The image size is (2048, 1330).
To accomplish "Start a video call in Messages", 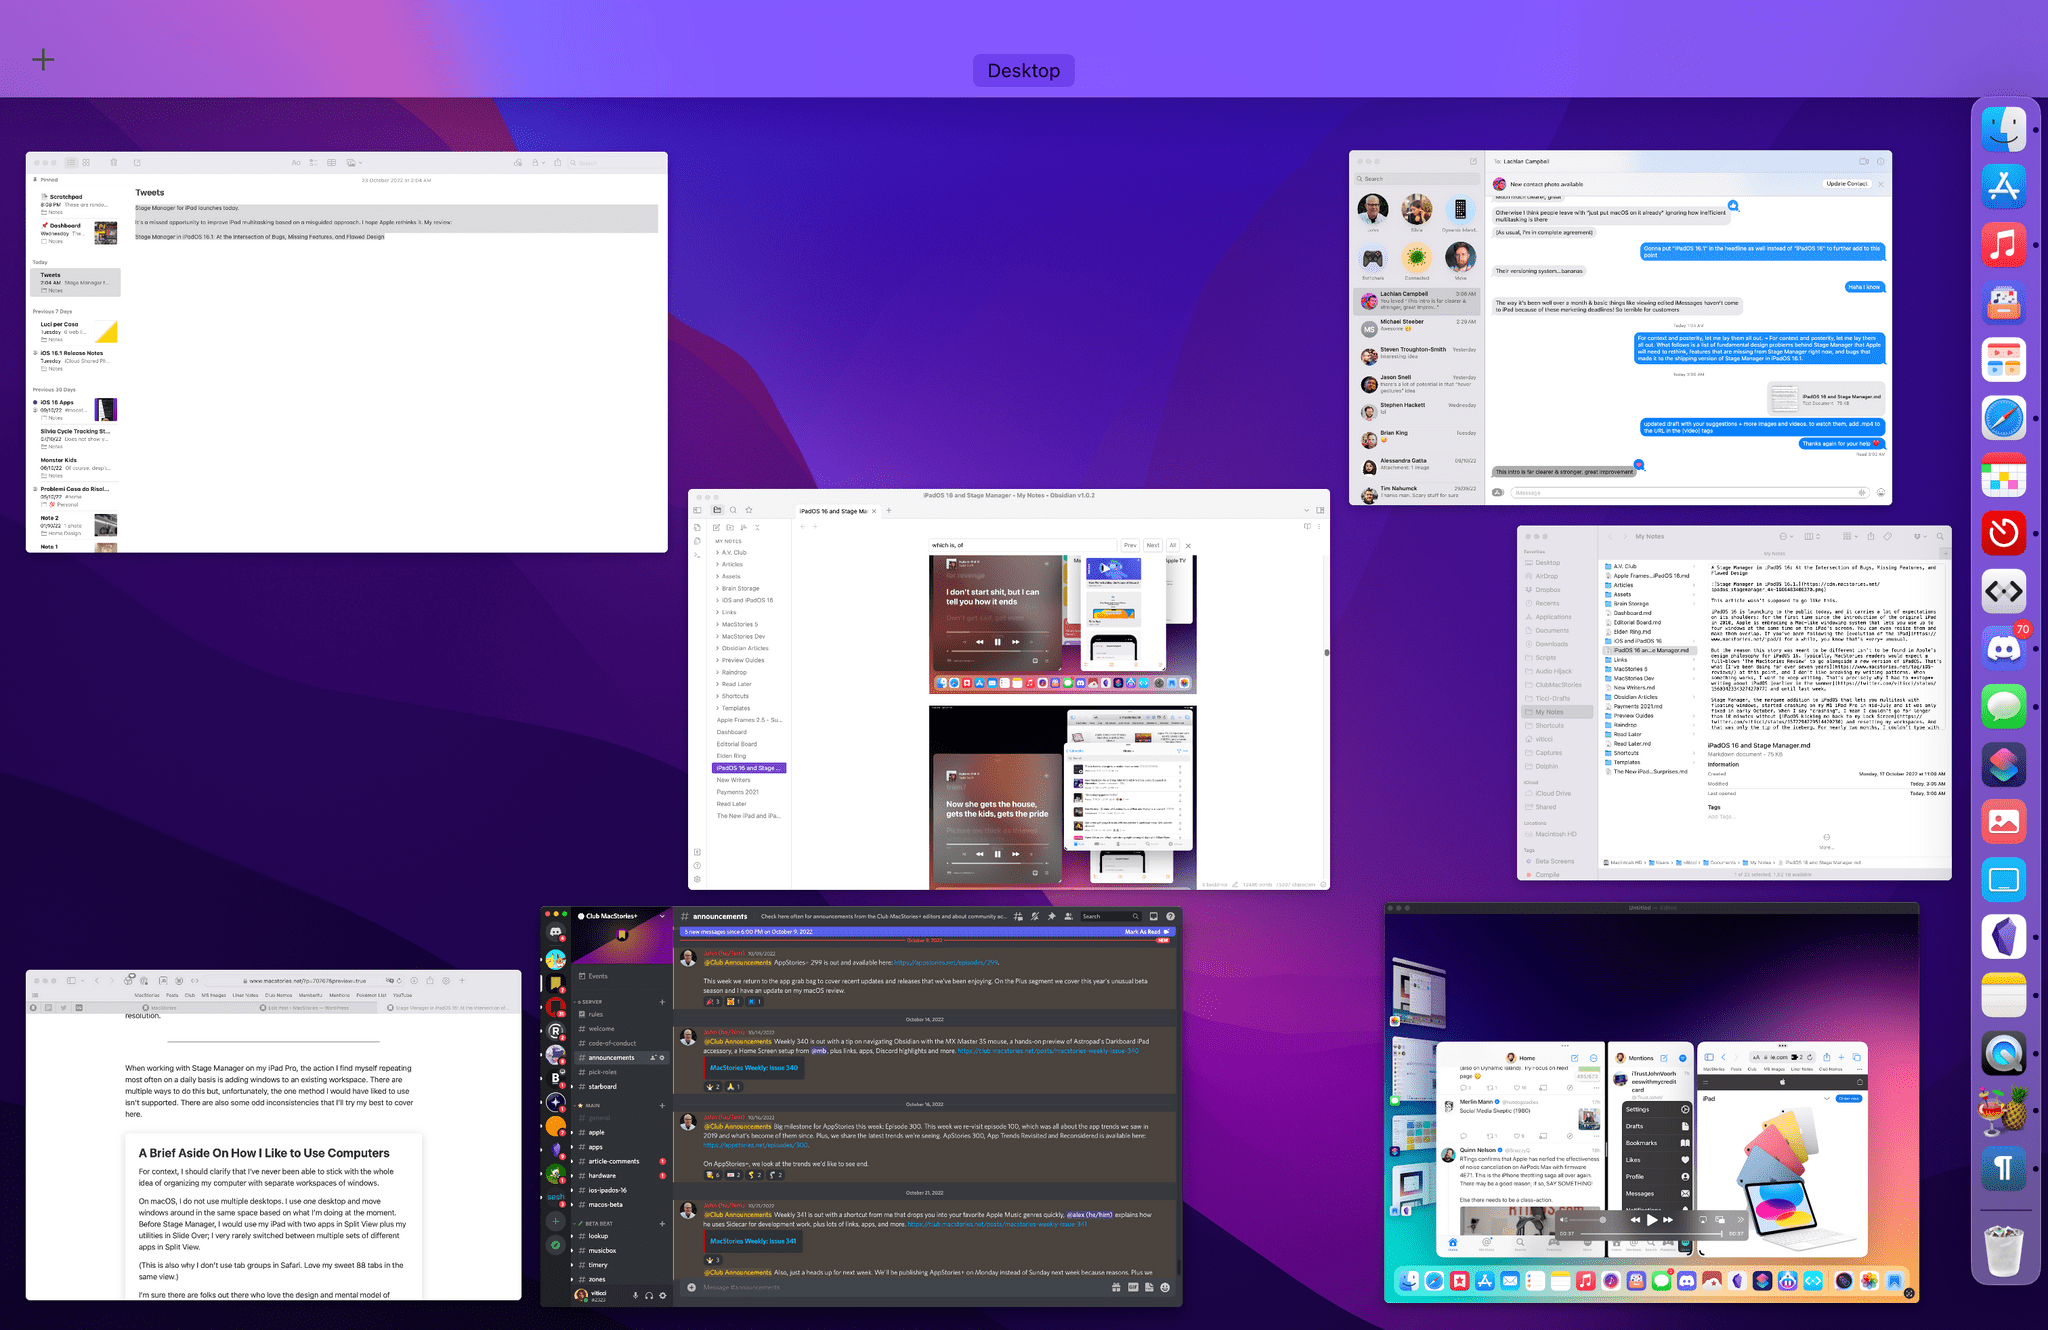I will (1863, 161).
